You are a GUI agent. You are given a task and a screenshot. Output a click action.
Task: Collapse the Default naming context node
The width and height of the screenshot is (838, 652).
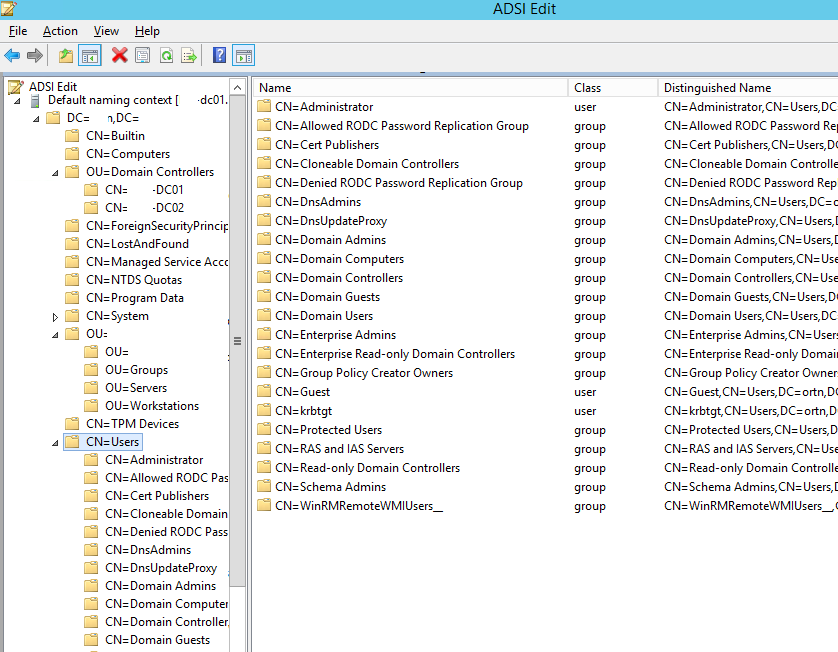(17, 101)
